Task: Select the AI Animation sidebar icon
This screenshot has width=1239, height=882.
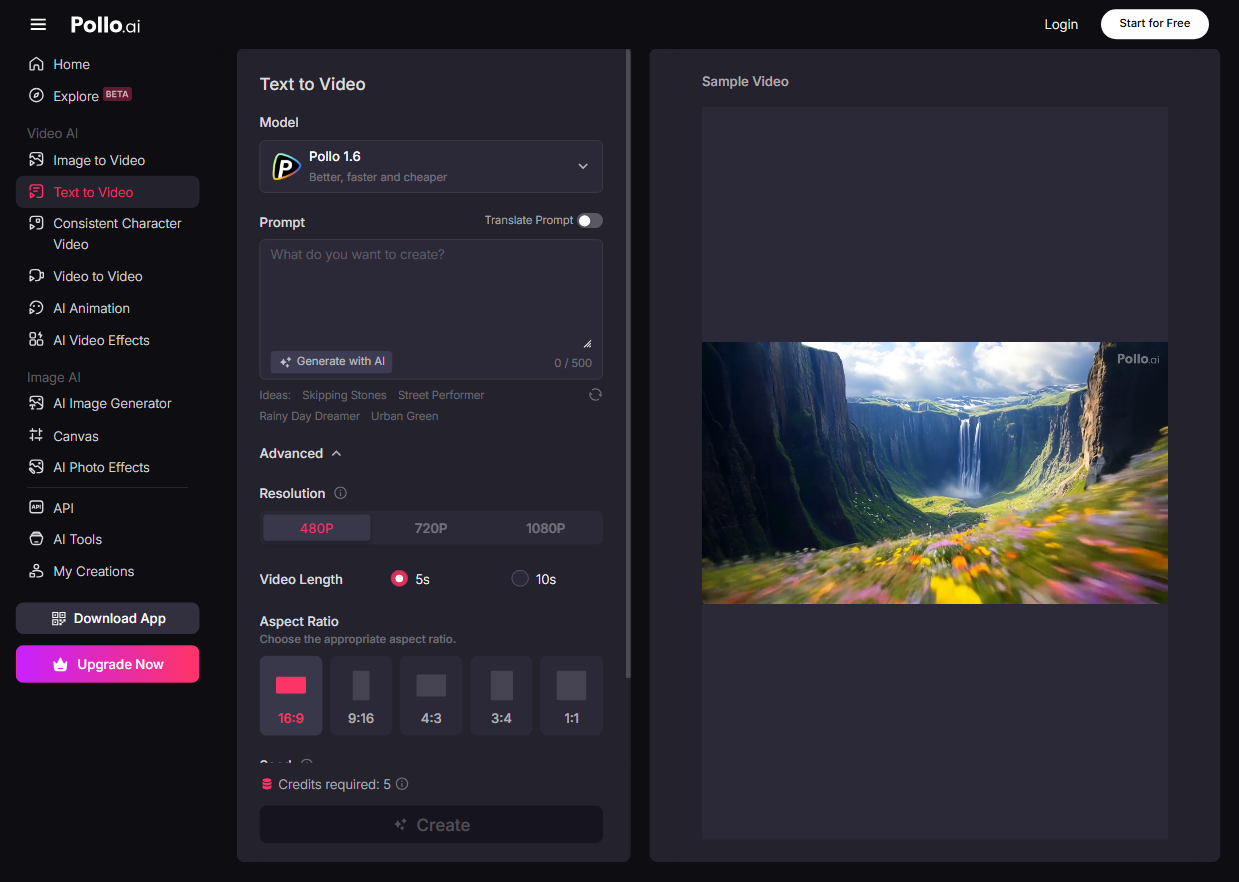Action: [36, 308]
